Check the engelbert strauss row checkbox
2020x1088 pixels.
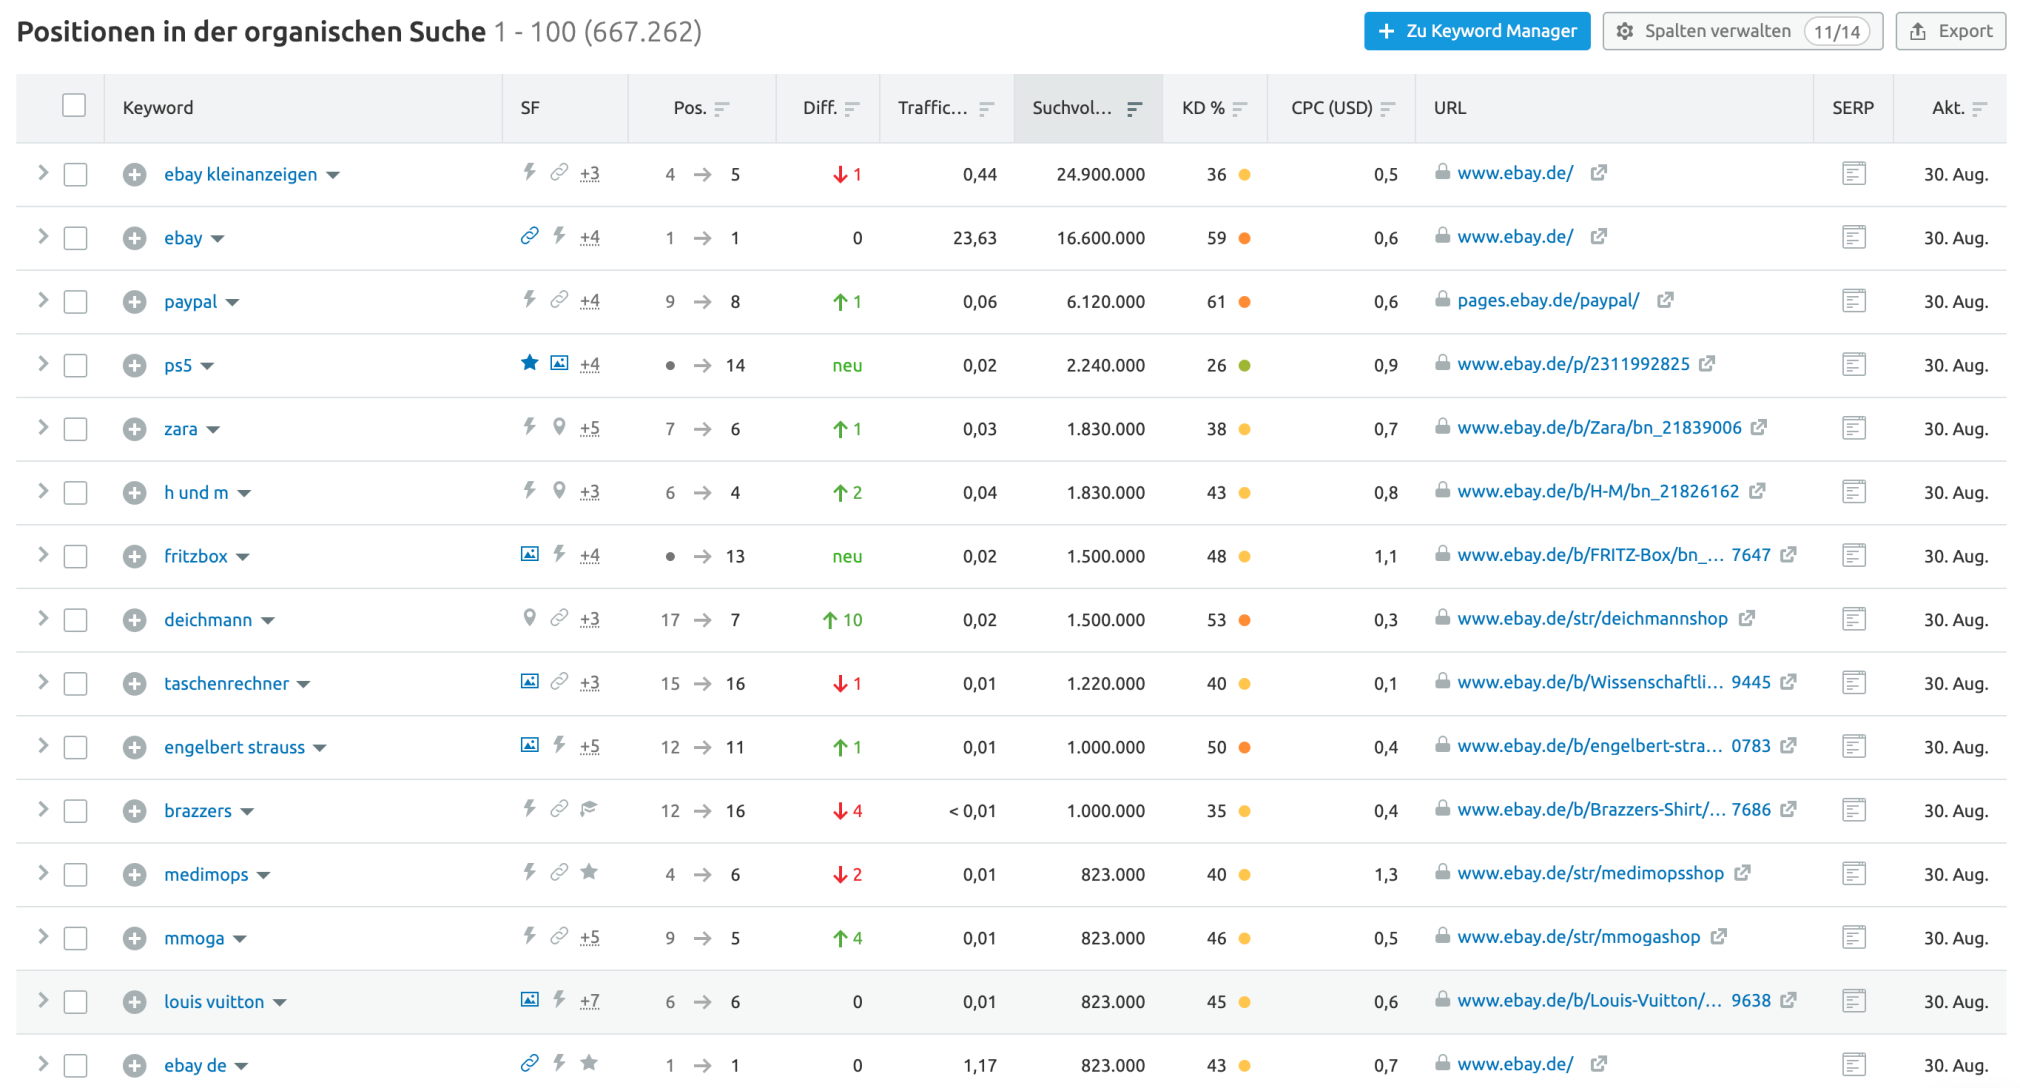pos(75,748)
